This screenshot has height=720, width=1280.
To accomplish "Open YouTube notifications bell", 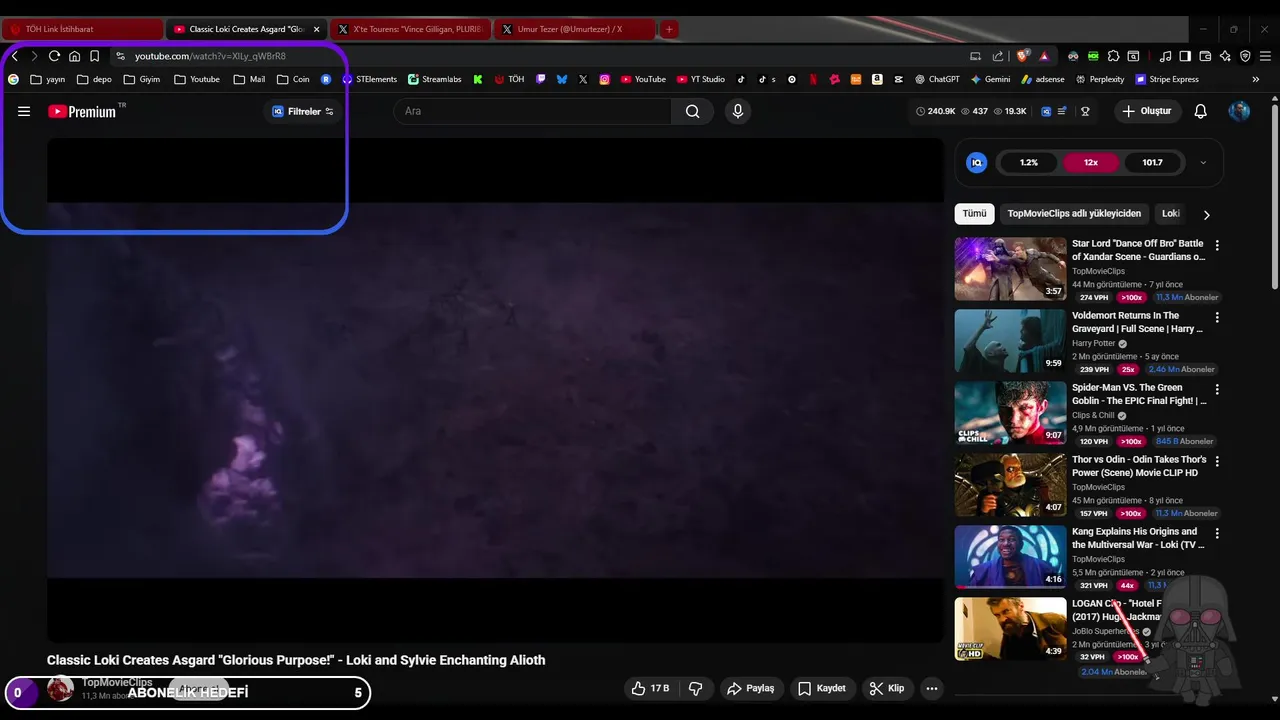I will pos(1201,111).
